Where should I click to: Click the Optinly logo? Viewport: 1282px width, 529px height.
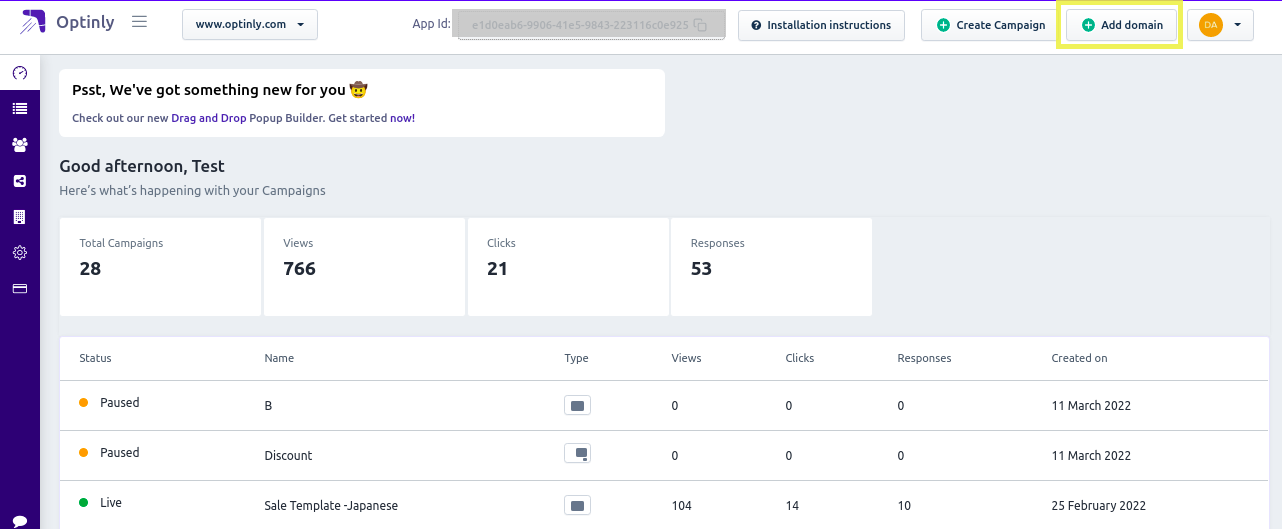pos(67,22)
